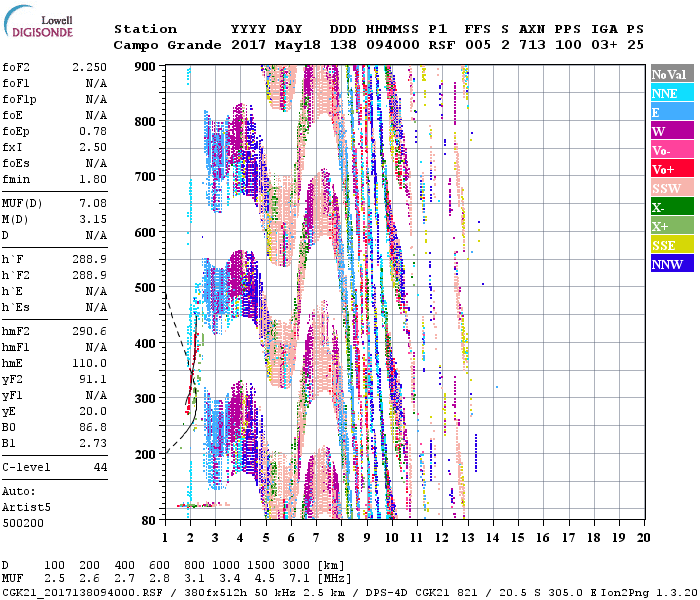Click the 900 km y-axis label
The image size is (700, 600).
[x=145, y=66]
